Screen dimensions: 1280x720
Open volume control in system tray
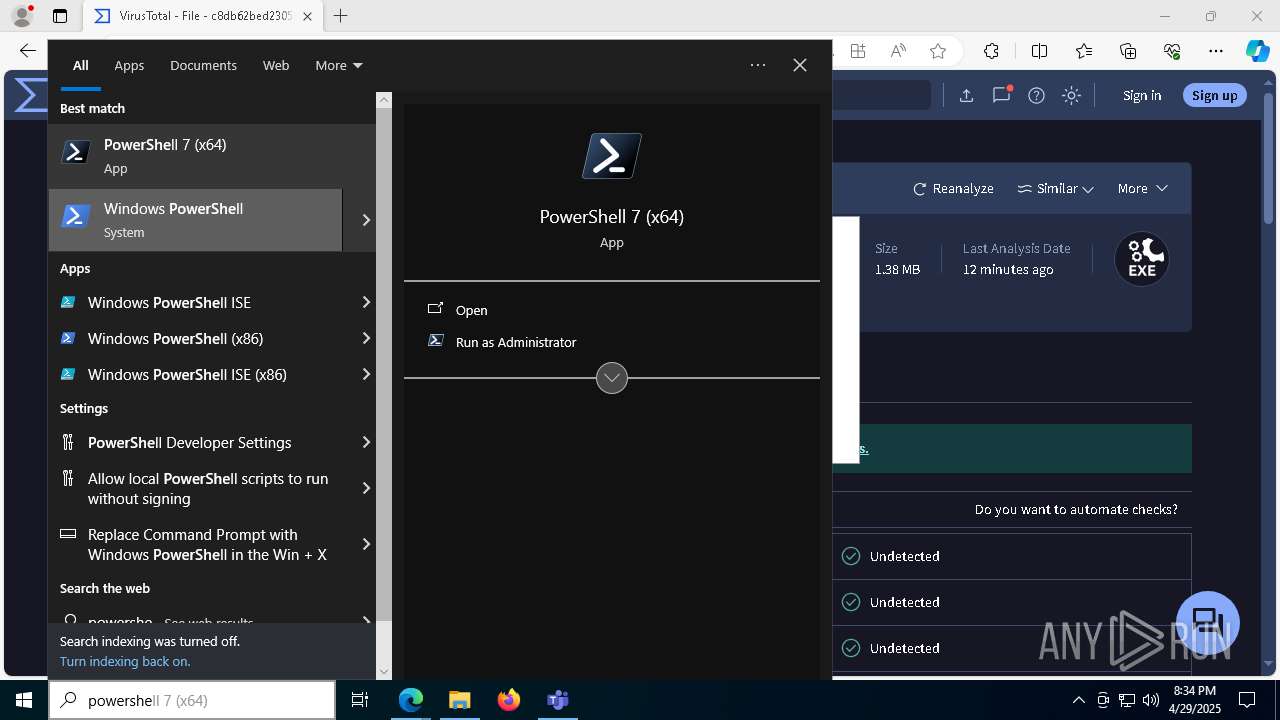1150,700
